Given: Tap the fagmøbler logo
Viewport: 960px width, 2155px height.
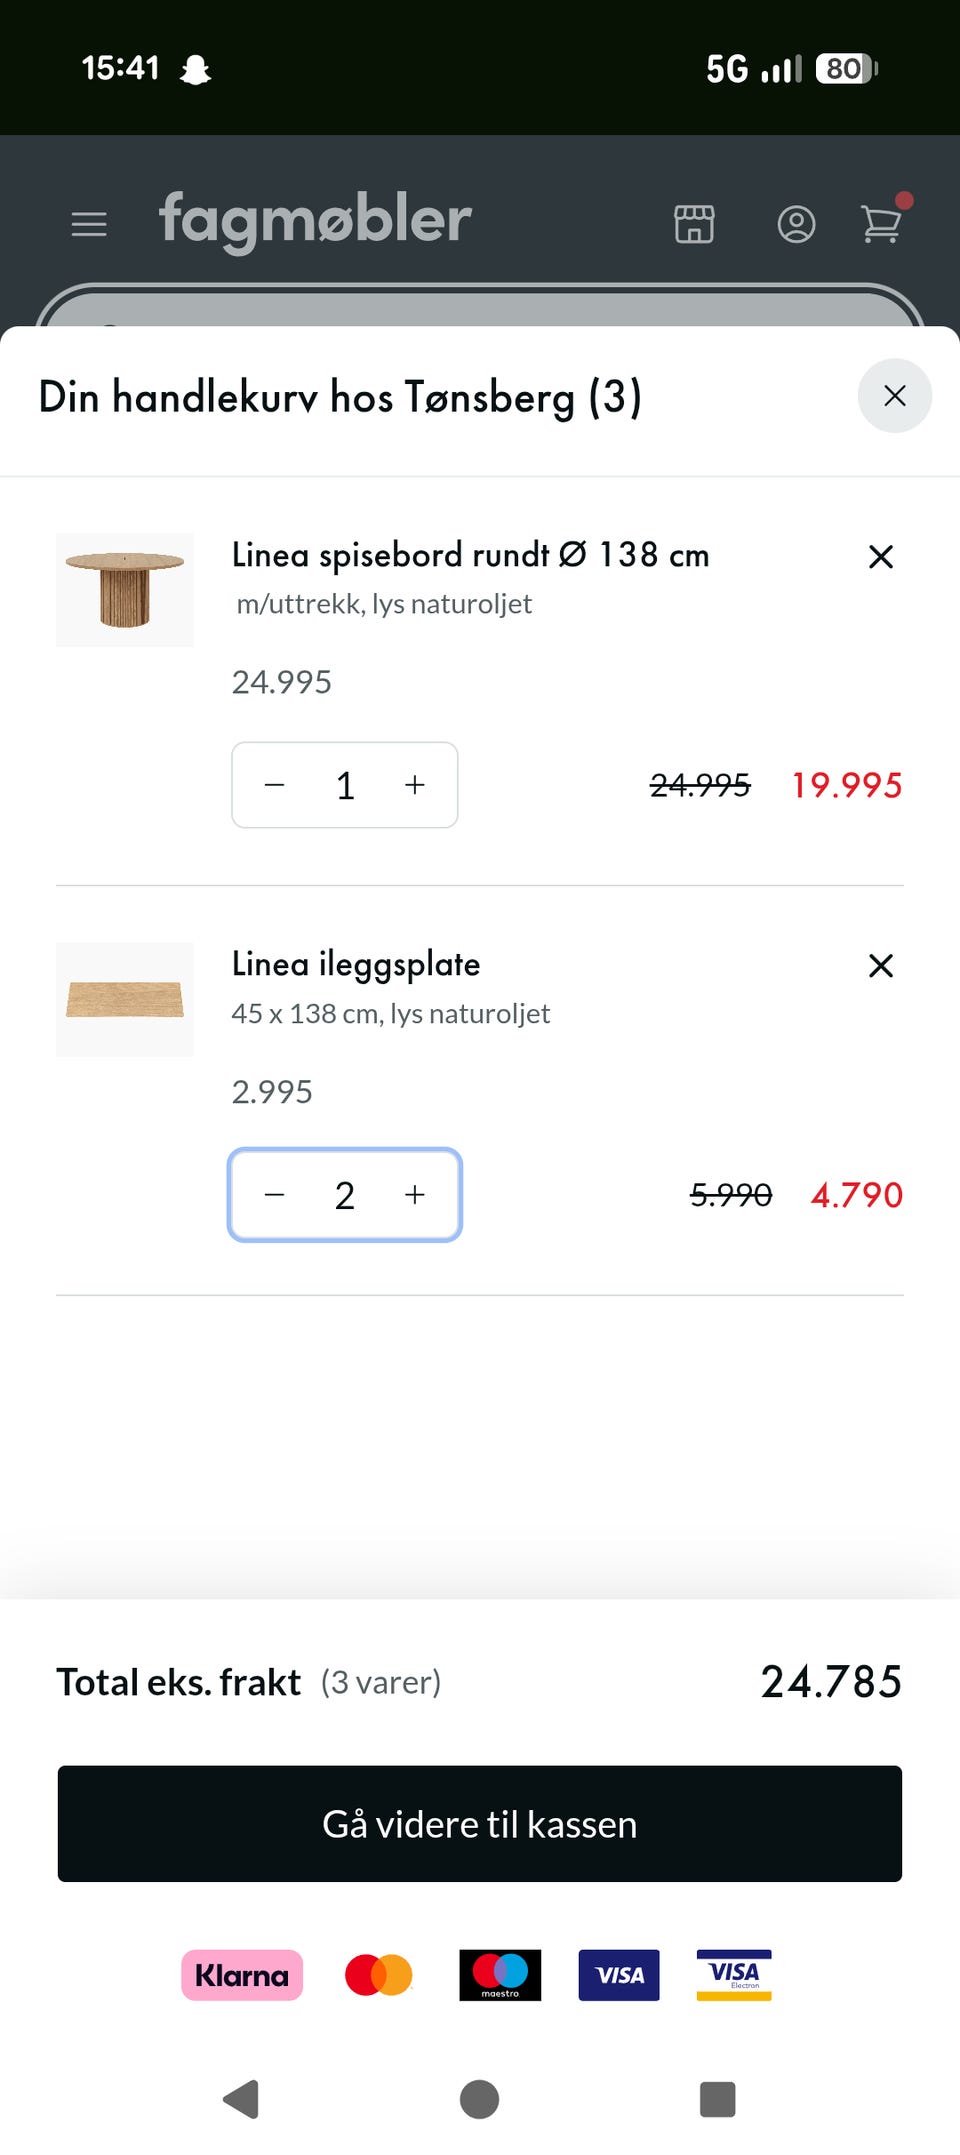Looking at the screenshot, I should click(x=315, y=220).
